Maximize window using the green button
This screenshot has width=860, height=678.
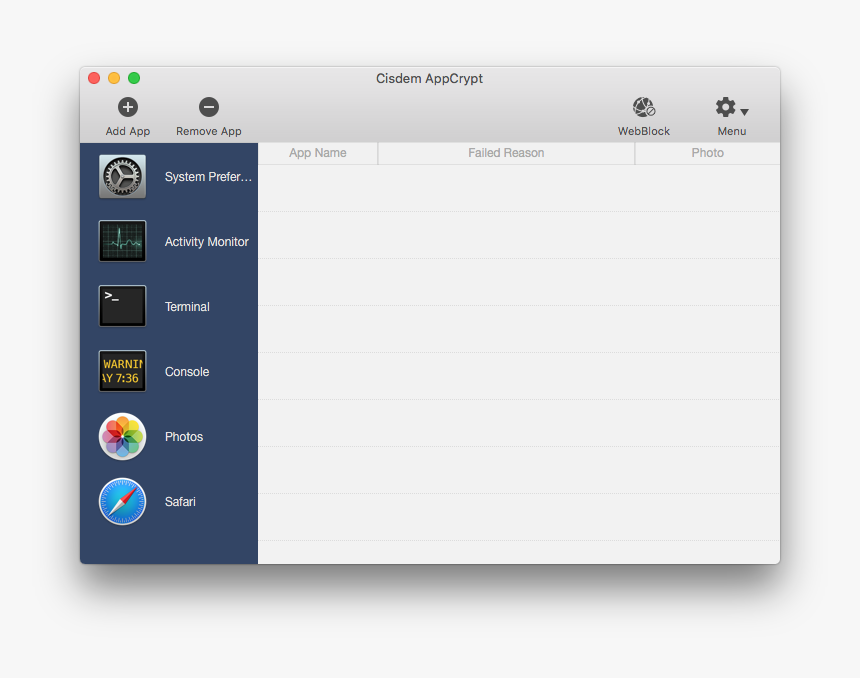134,78
